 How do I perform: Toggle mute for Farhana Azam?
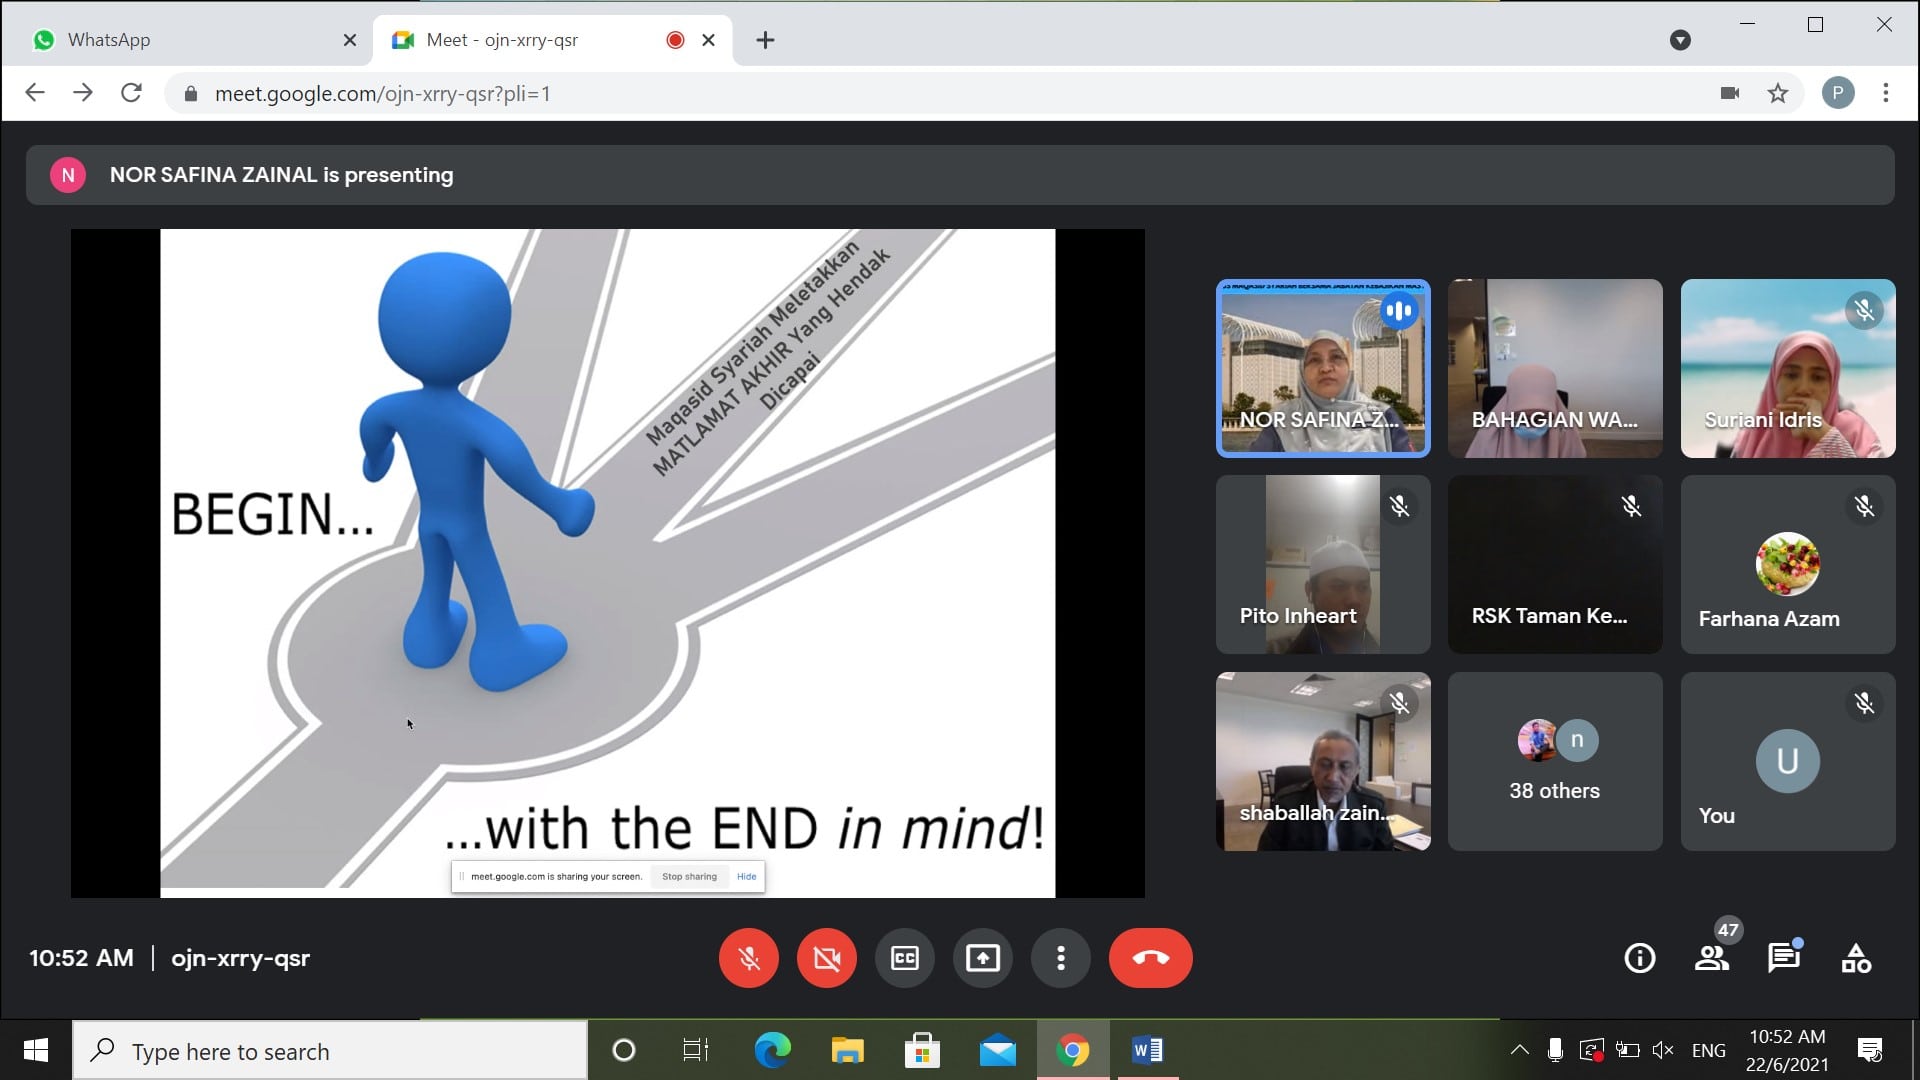tap(1866, 506)
